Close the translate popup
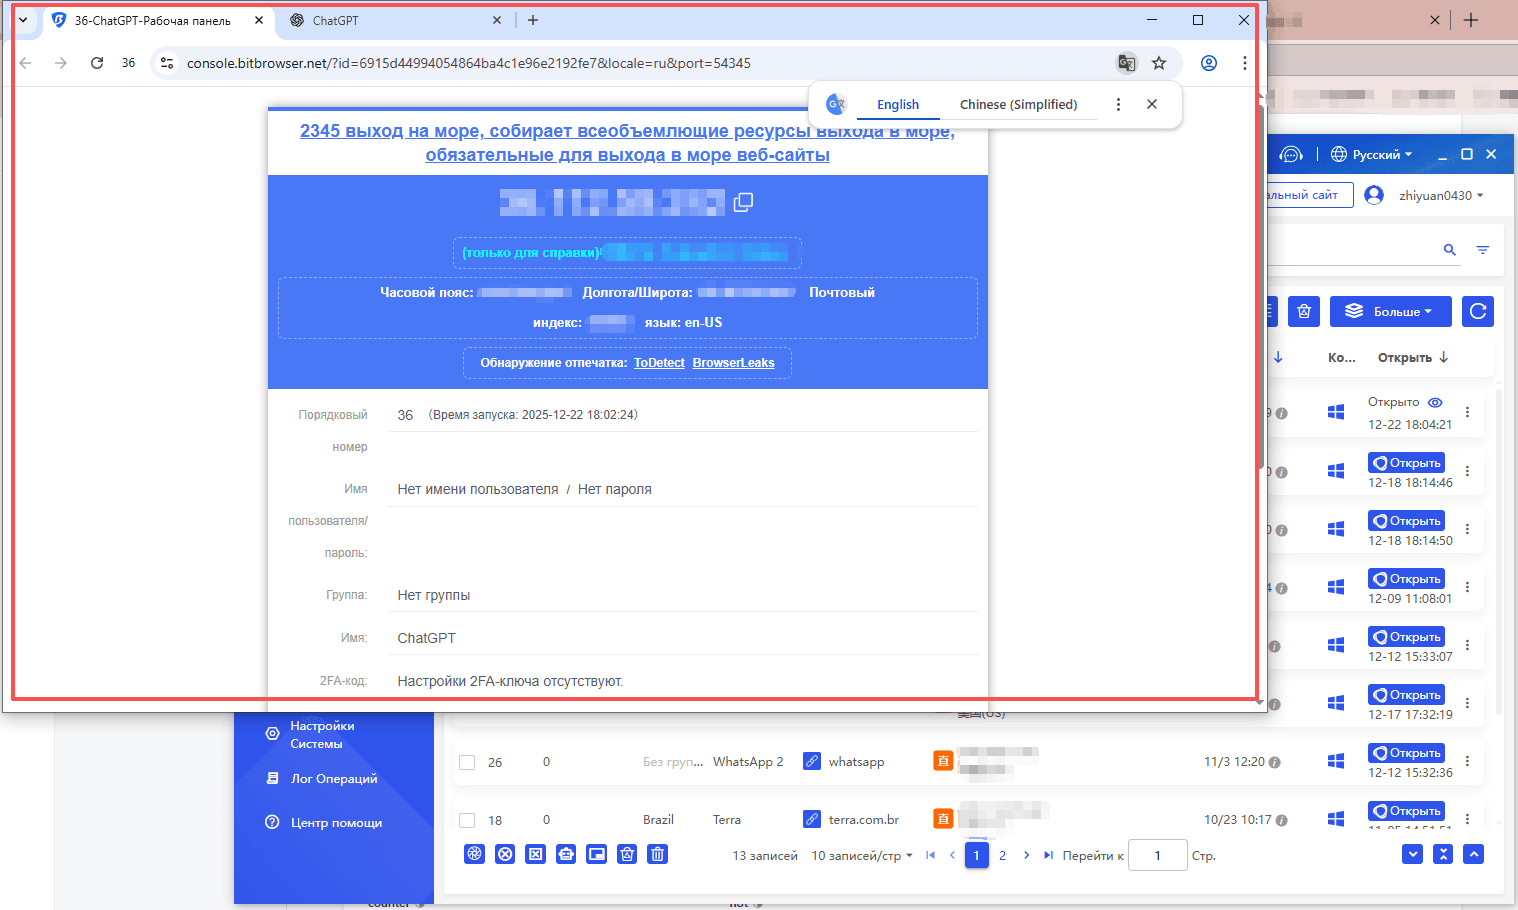The image size is (1518, 910). click(x=1152, y=104)
